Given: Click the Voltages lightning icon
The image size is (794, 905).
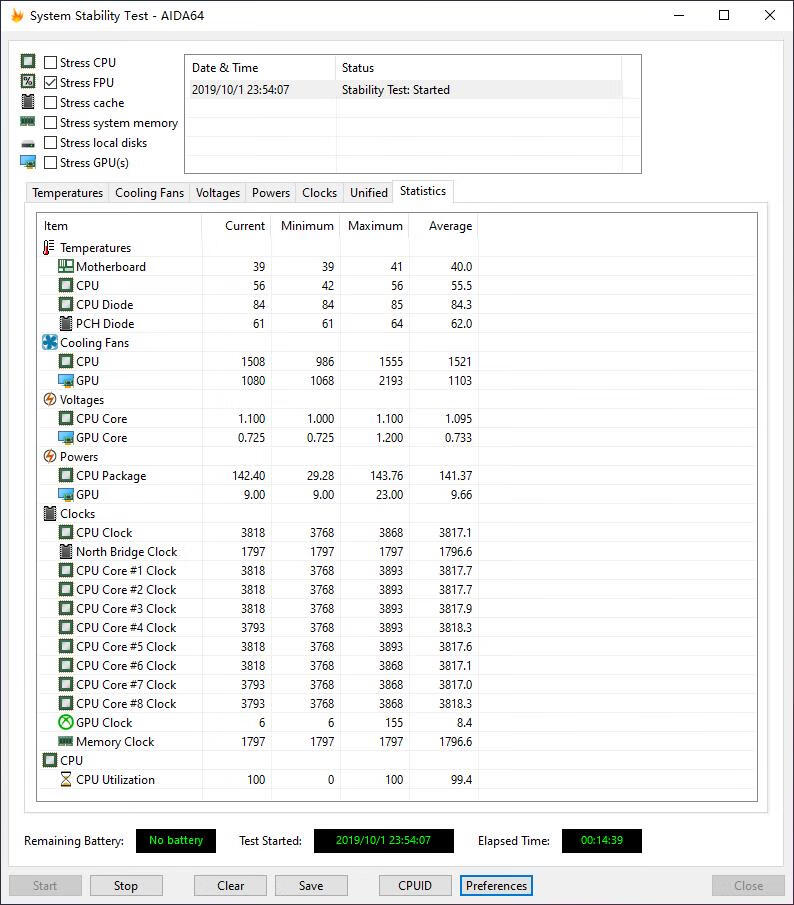Looking at the screenshot, I should (x=50, y=399).
